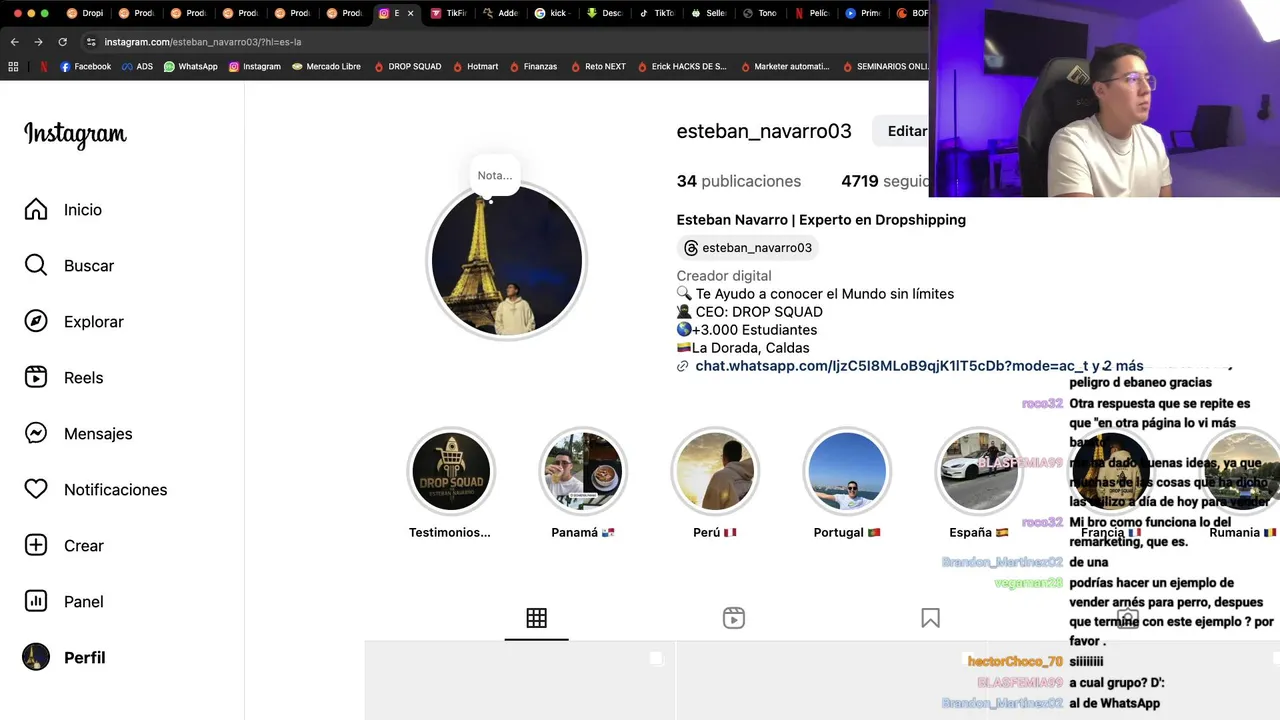Click the site info icon in address bar
Screen dimensions: 1280x720
[91, 42]
